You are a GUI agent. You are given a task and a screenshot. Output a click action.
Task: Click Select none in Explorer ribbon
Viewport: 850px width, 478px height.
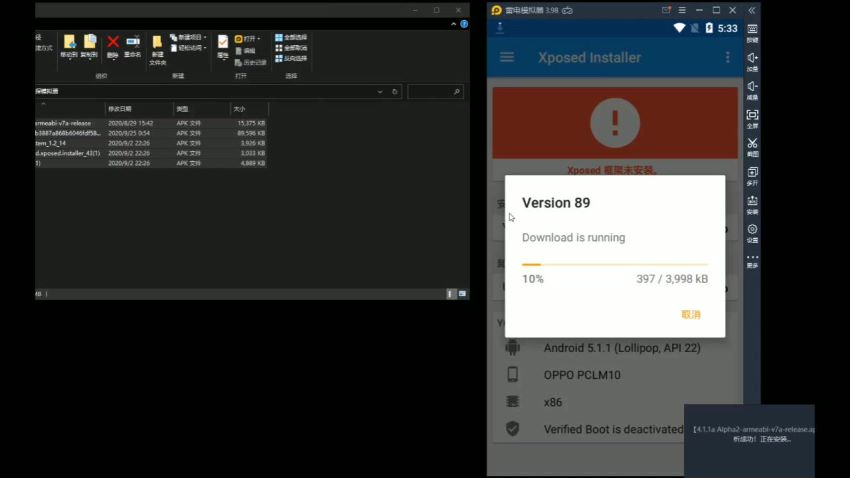click(x=291, y=48)
